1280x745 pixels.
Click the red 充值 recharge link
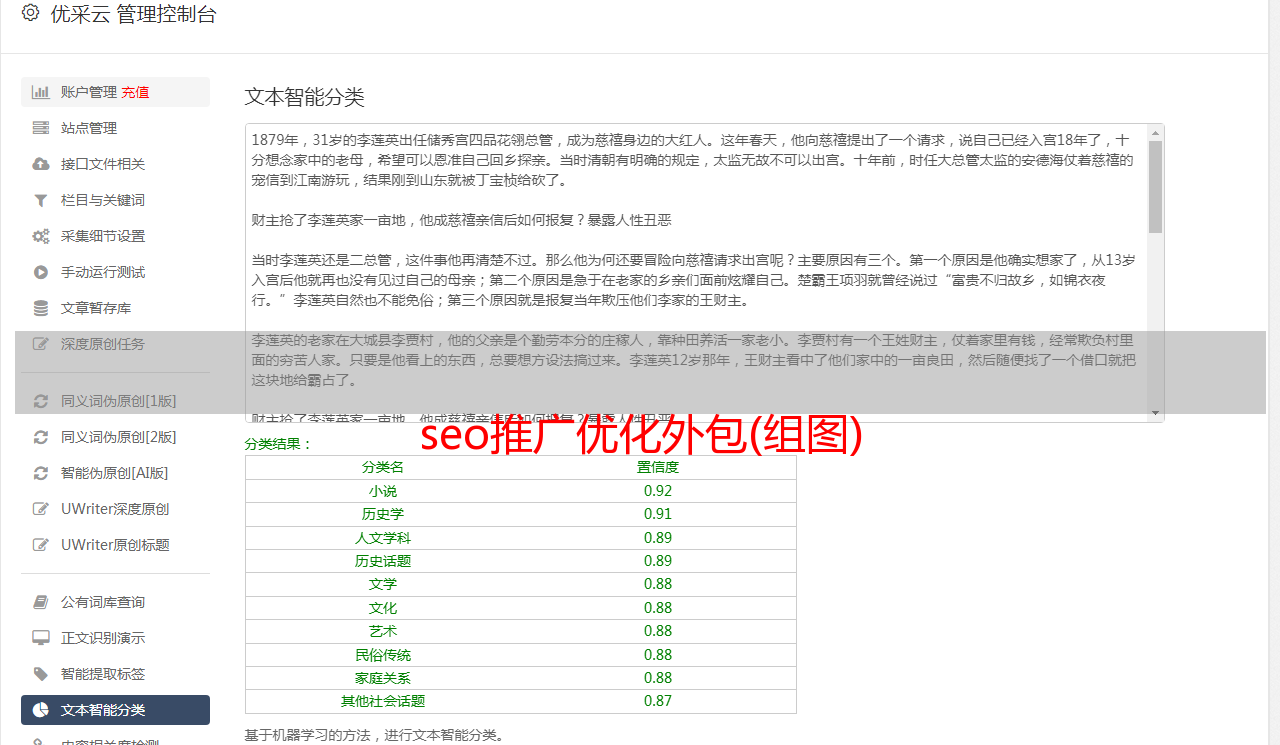click(135, 92)
